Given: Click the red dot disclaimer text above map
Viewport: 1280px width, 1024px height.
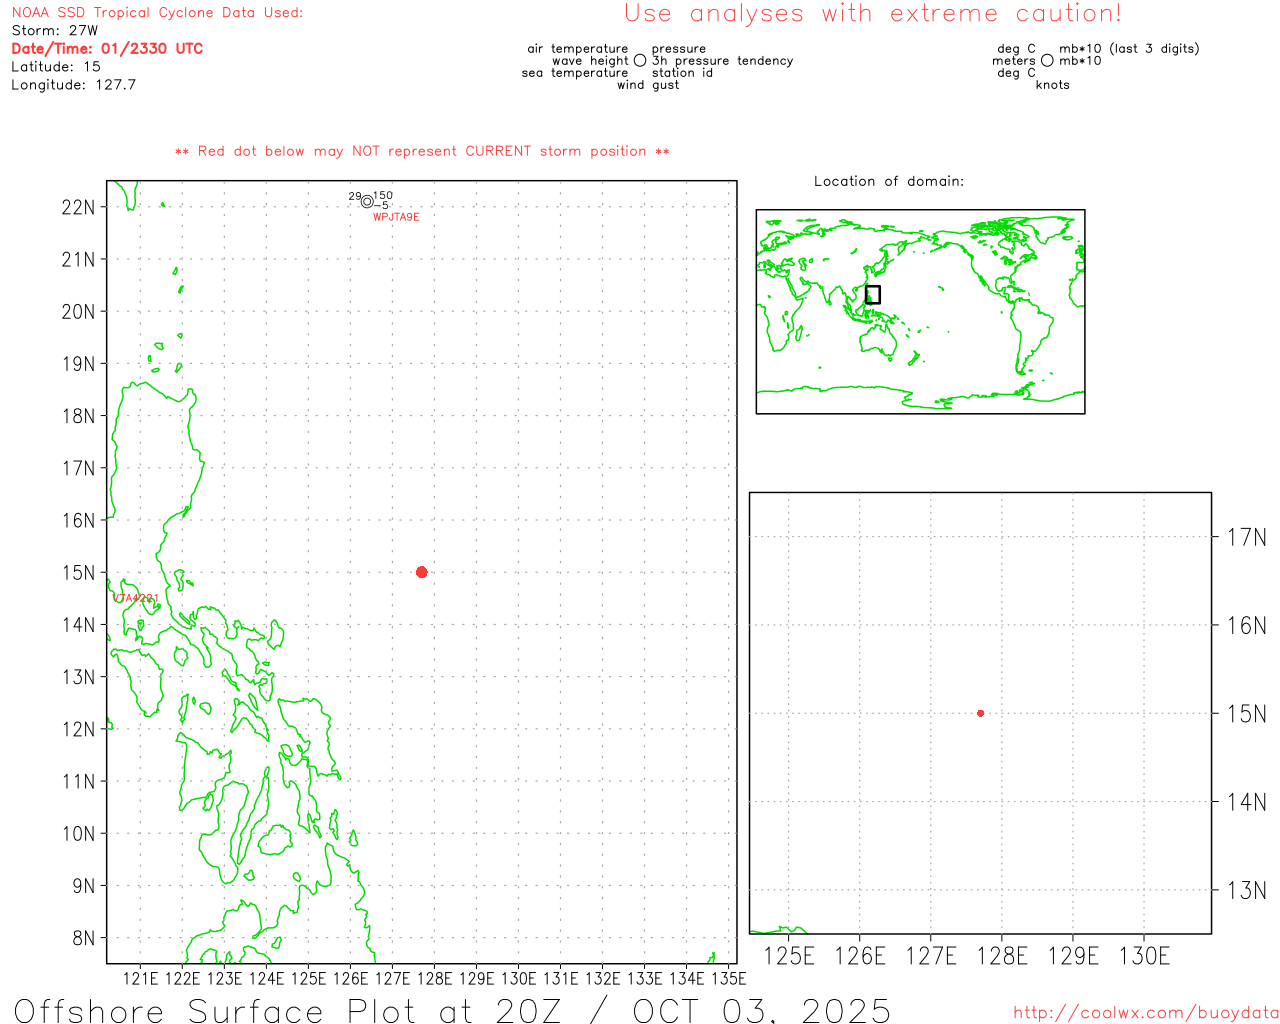Looking at the screenshot, I should pyautogui.click(x=422, y=152).
